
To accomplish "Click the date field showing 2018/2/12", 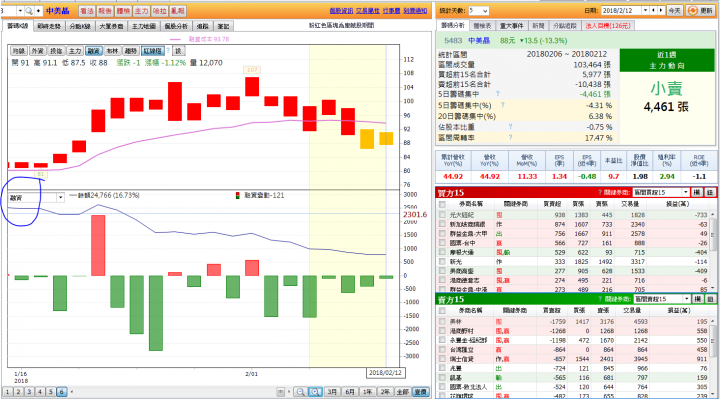I will (620, 10).
